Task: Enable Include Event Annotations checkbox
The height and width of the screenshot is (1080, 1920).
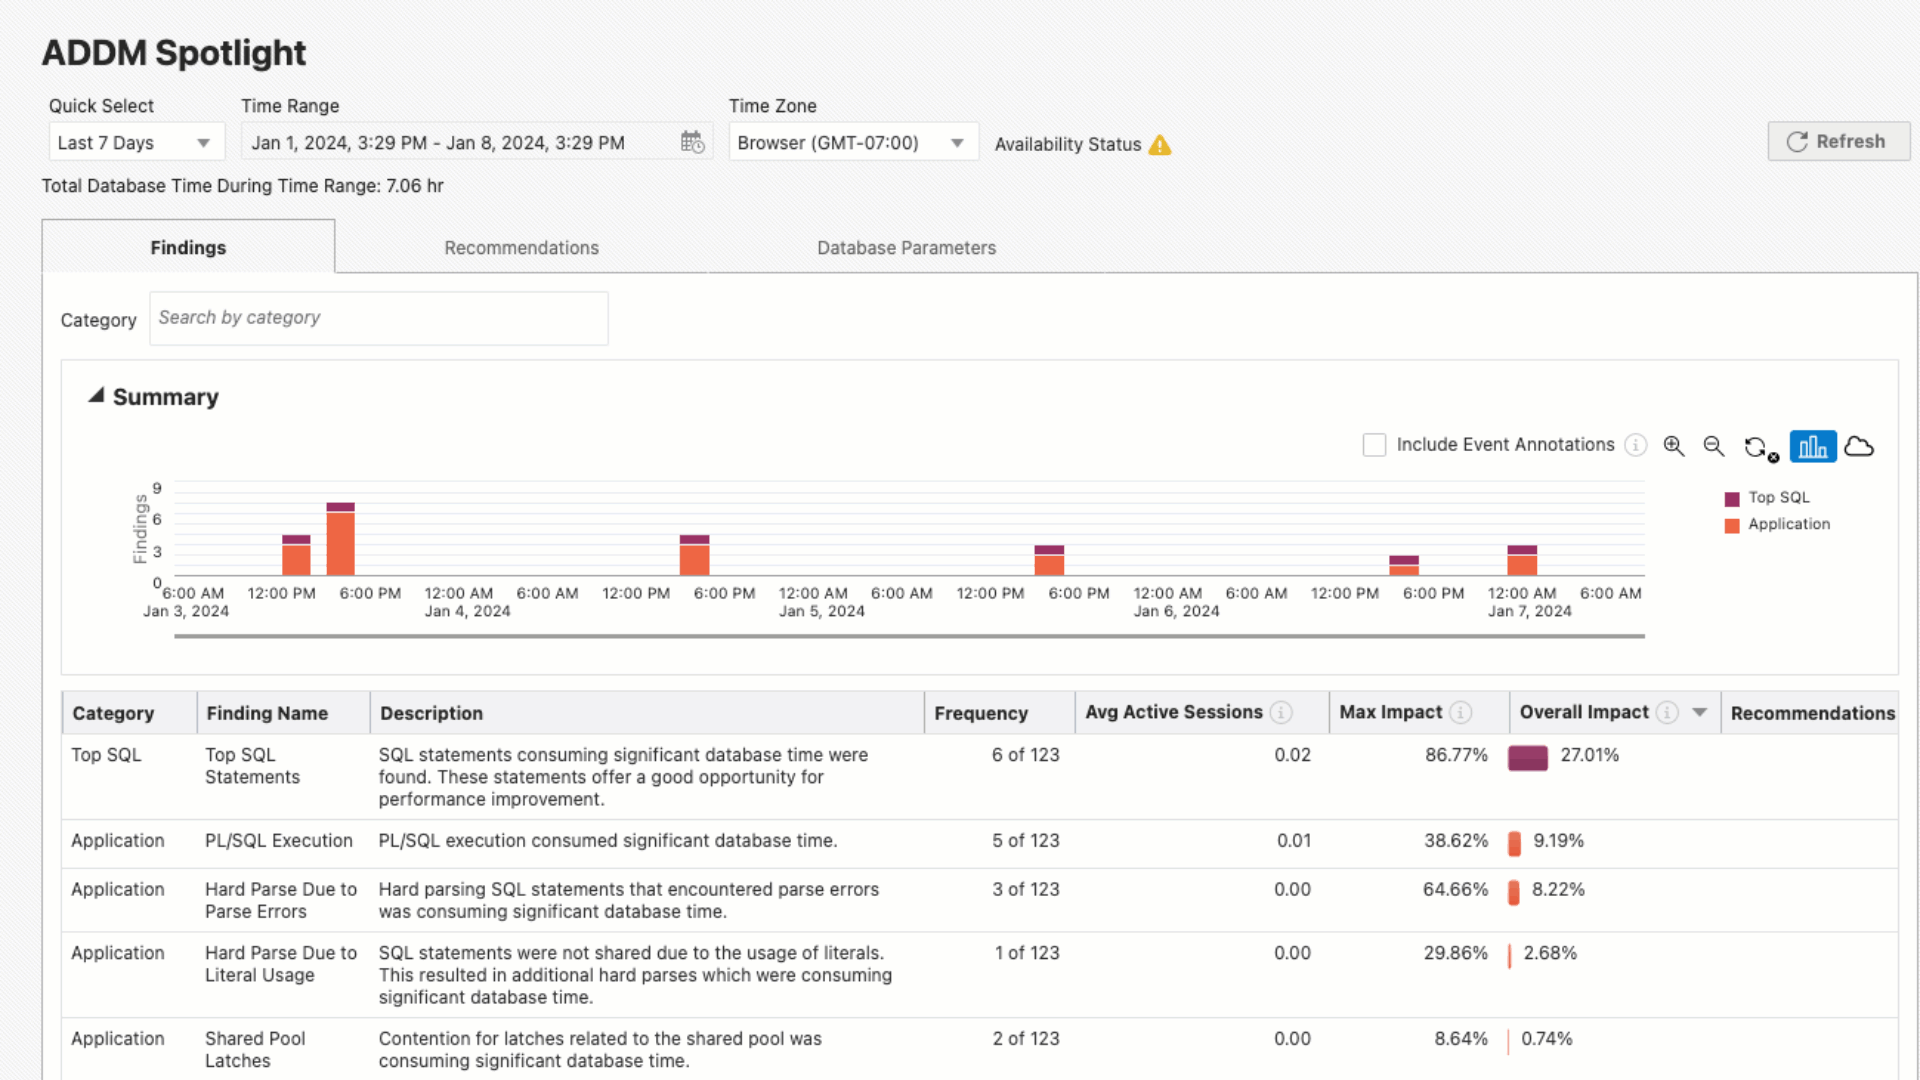Action: 1374,445
